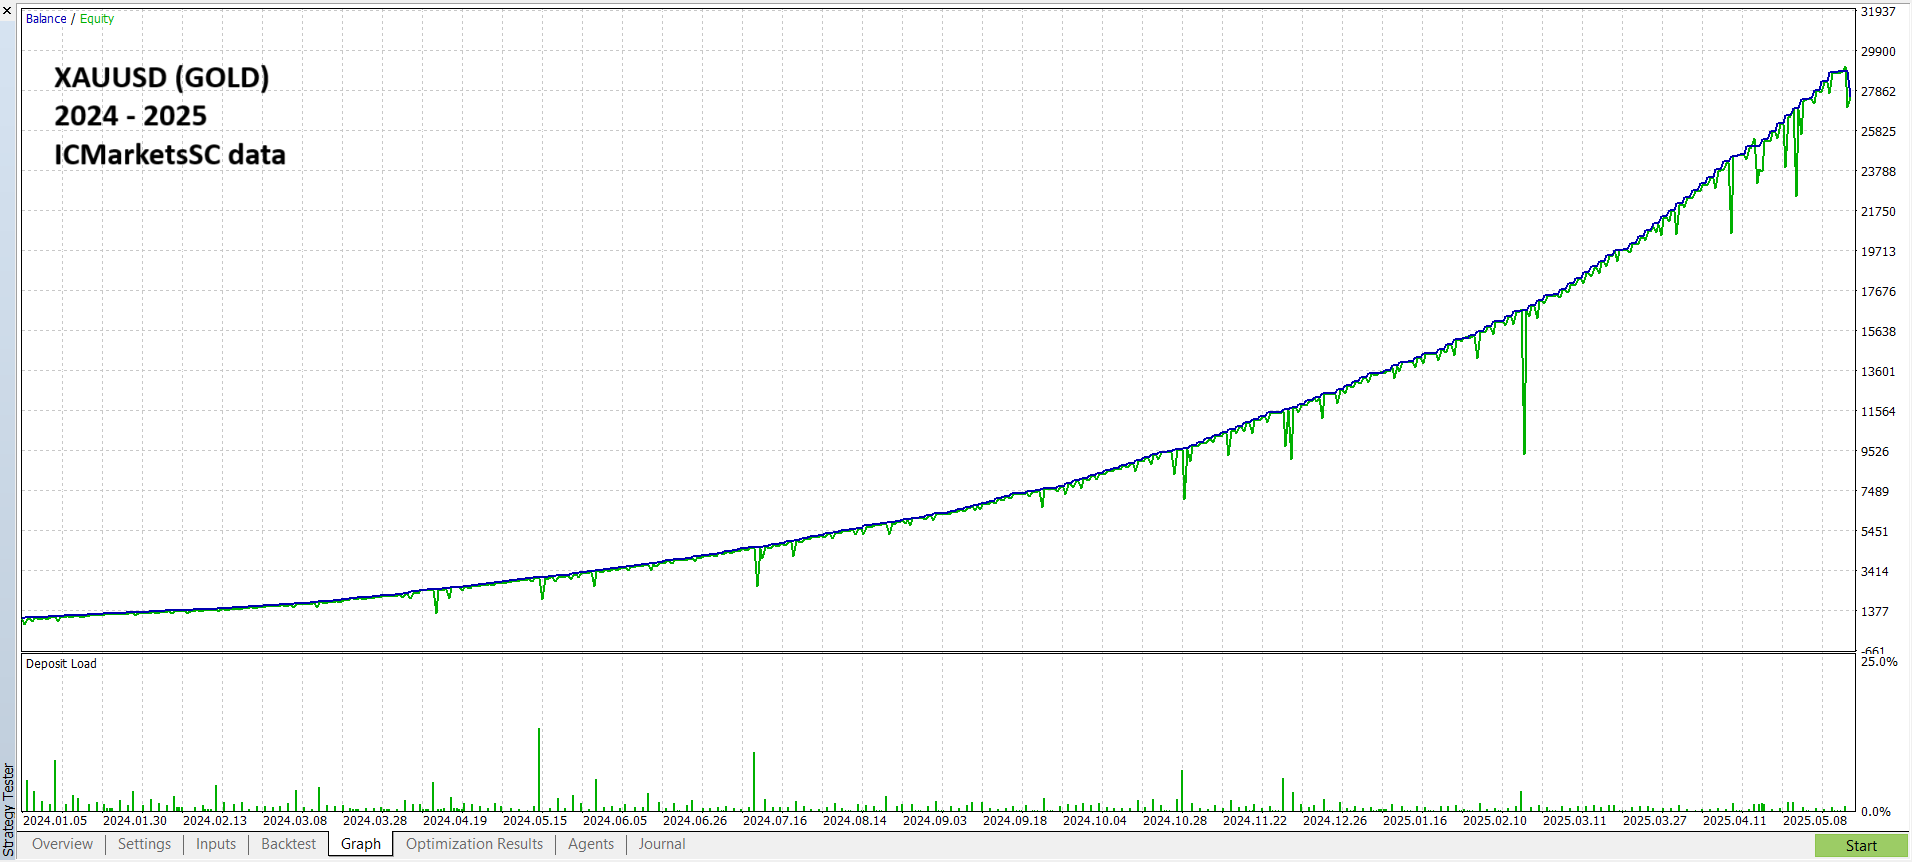This screenshot has height=862, width=1912.
Task: Click the Deposit Load label
Action: [x=61, y=664]
